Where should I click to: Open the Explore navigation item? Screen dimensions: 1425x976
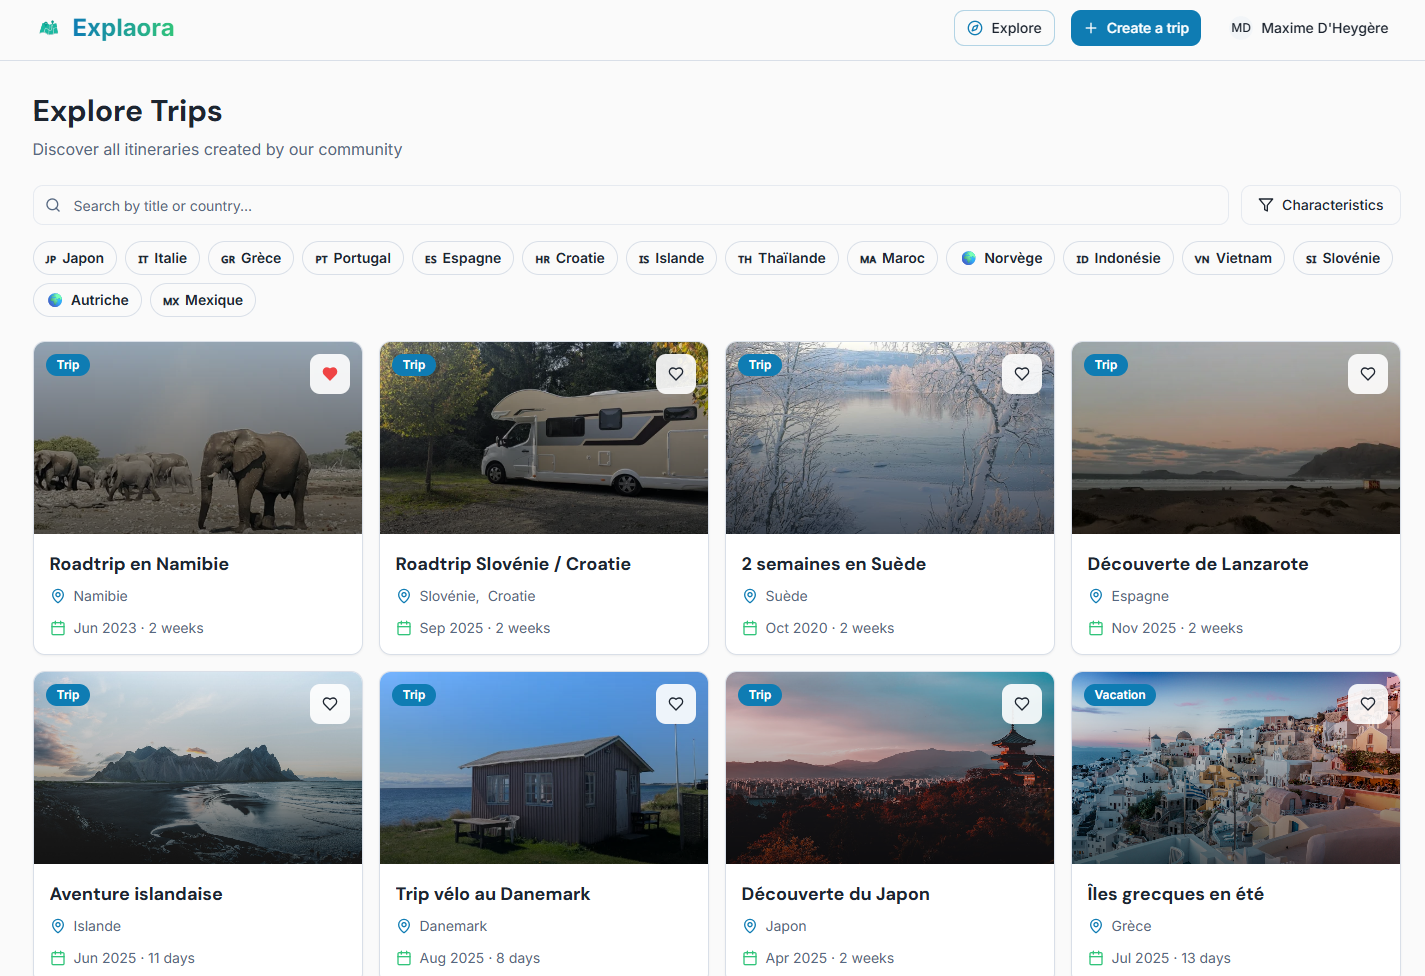1003,28
